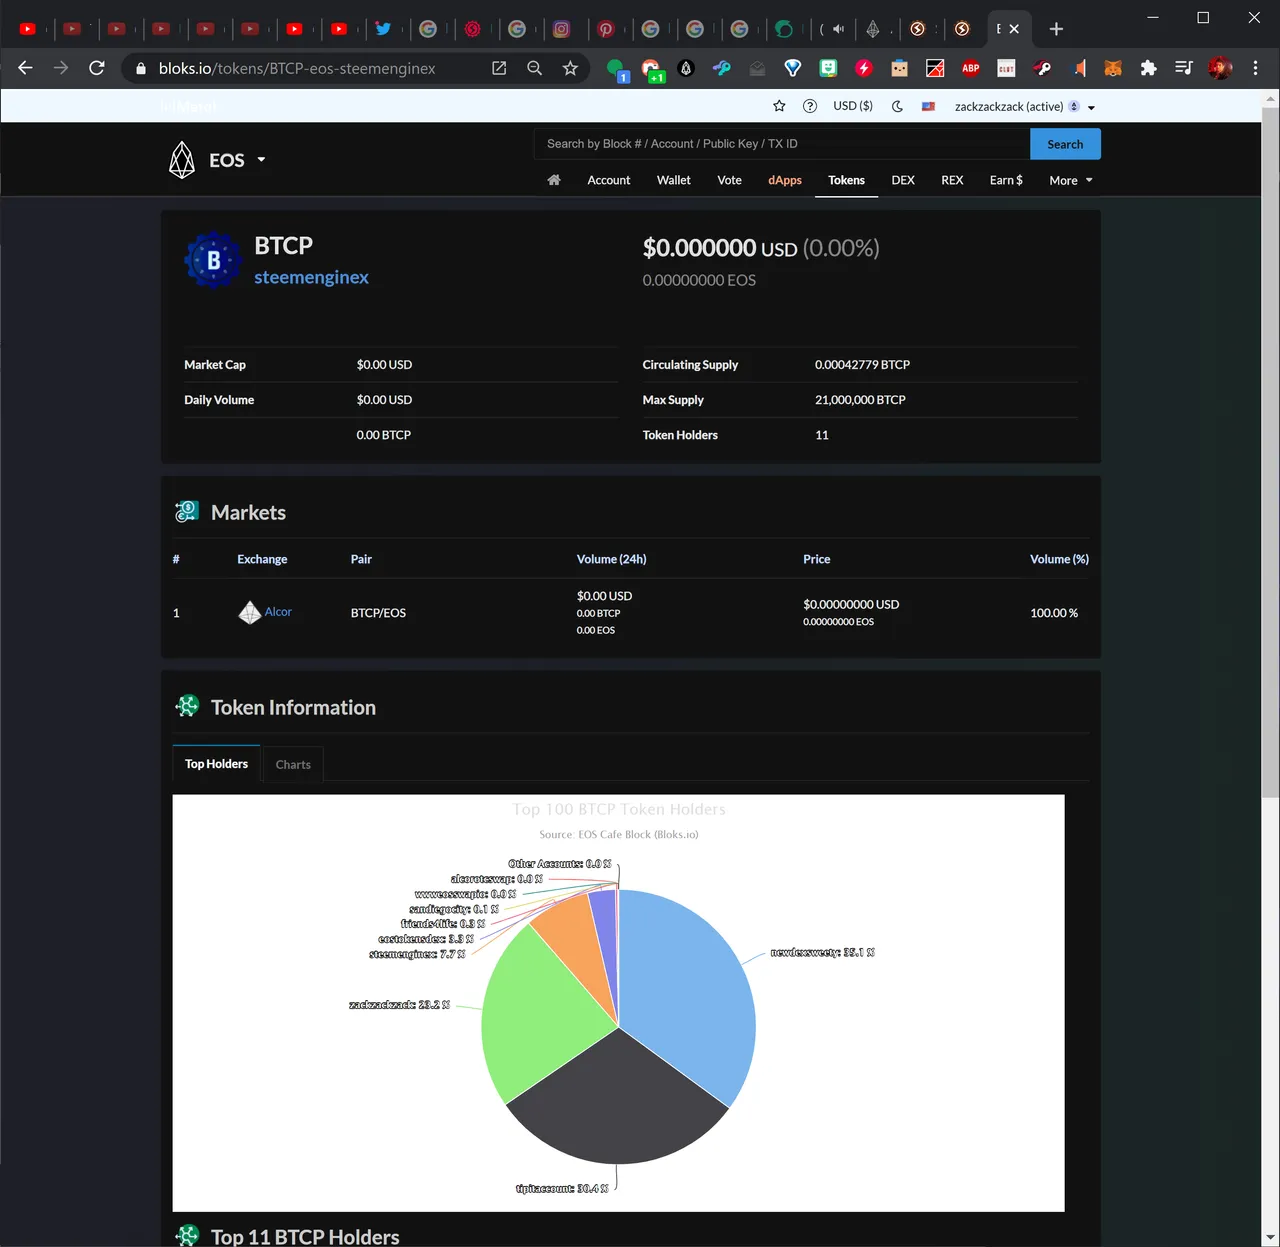Open Chrome's three-dot menu

pos(1255,68)
